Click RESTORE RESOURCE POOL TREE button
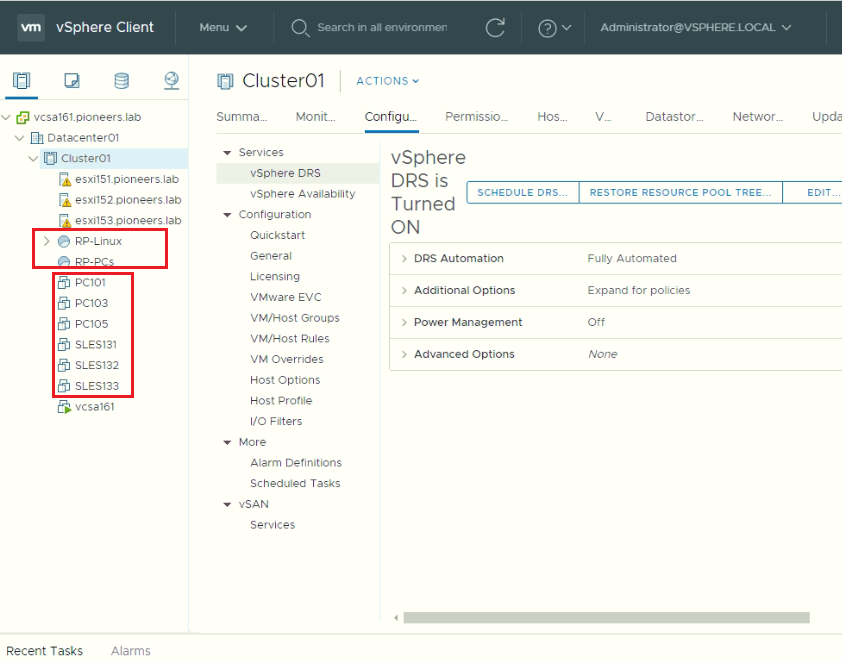 [x=680, y=193]
